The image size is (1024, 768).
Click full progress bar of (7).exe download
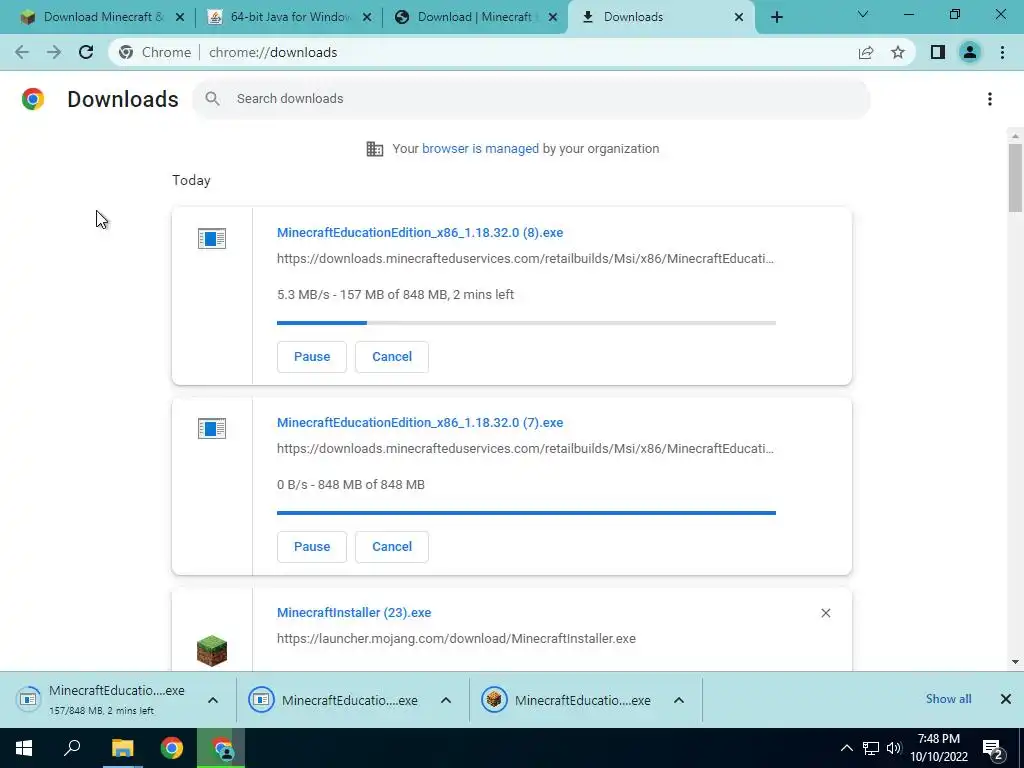[526, 513]
